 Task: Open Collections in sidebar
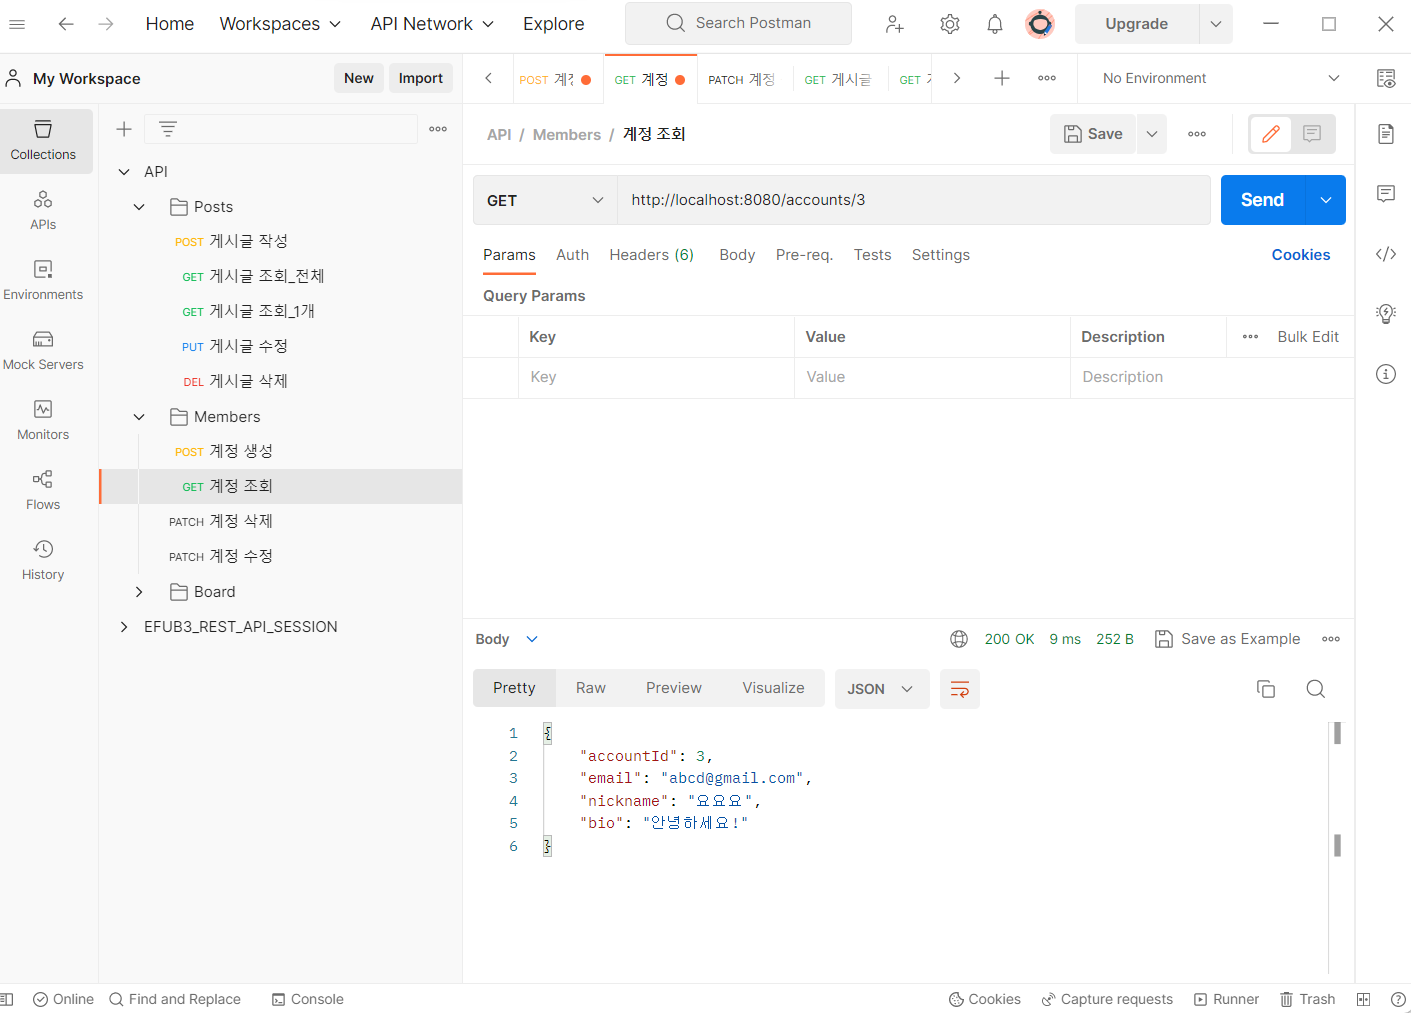pyautogui.click(x=43, y=141)
